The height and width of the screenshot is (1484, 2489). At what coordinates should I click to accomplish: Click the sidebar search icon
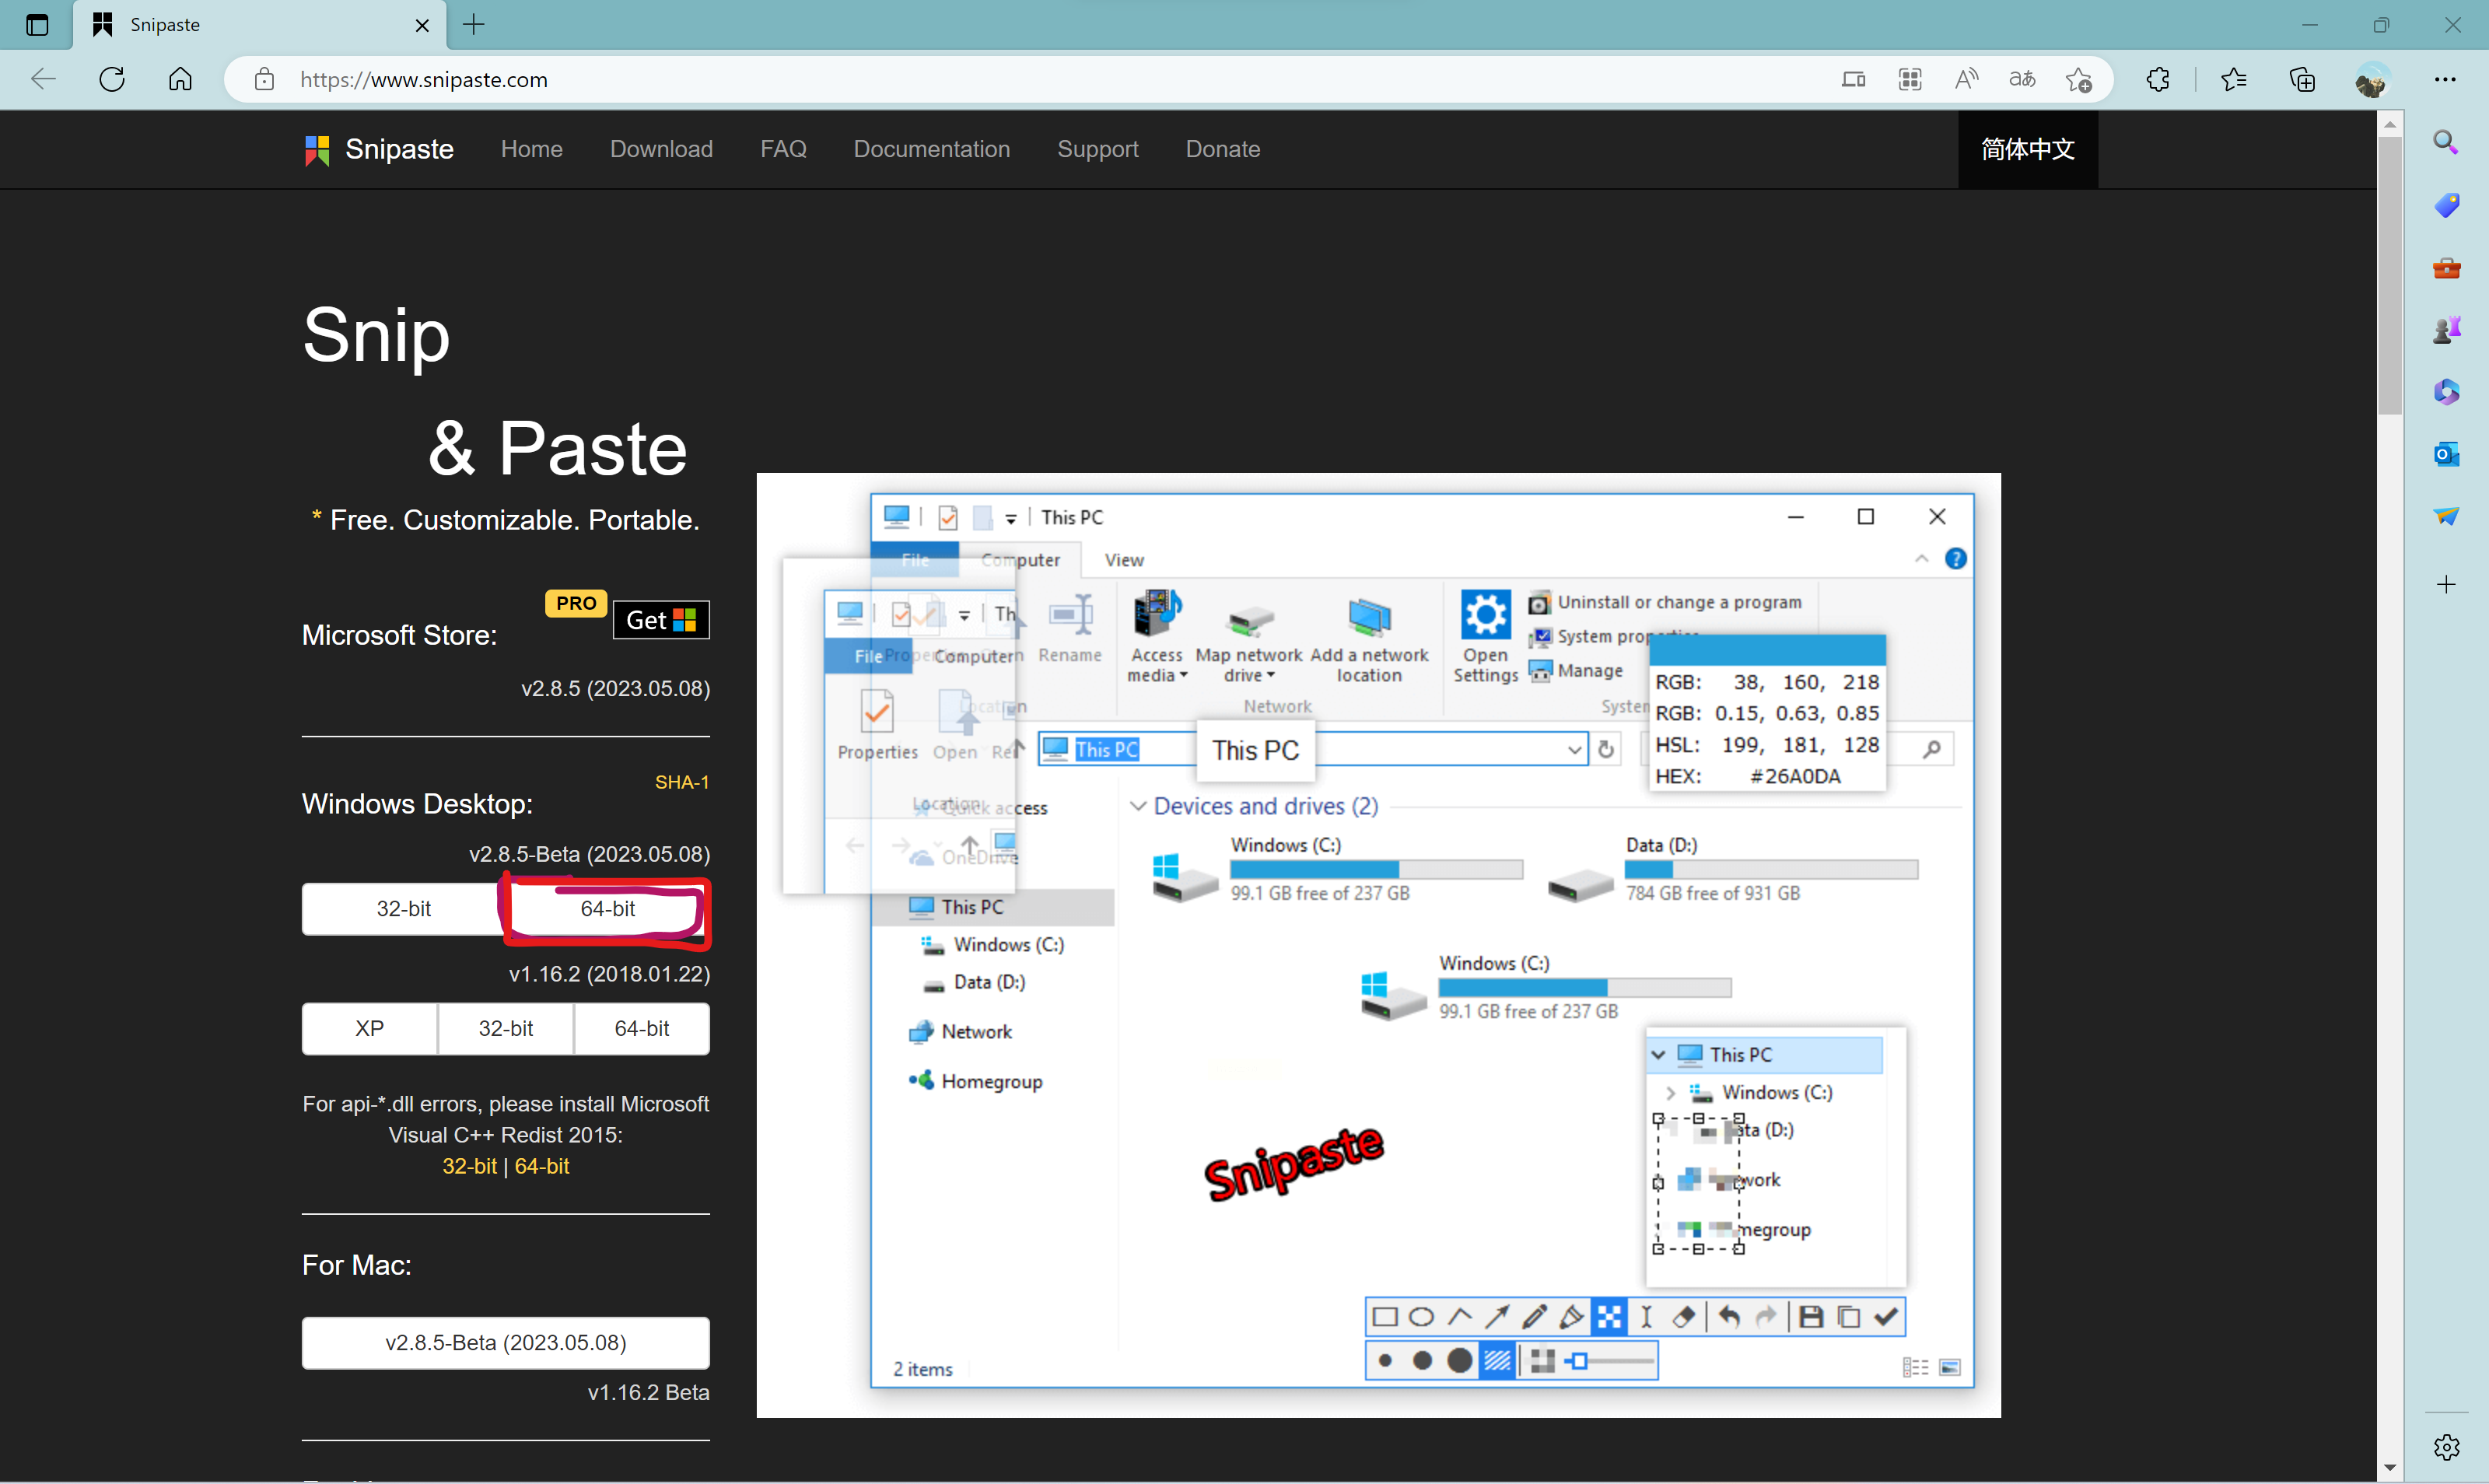coord(2446,142)
